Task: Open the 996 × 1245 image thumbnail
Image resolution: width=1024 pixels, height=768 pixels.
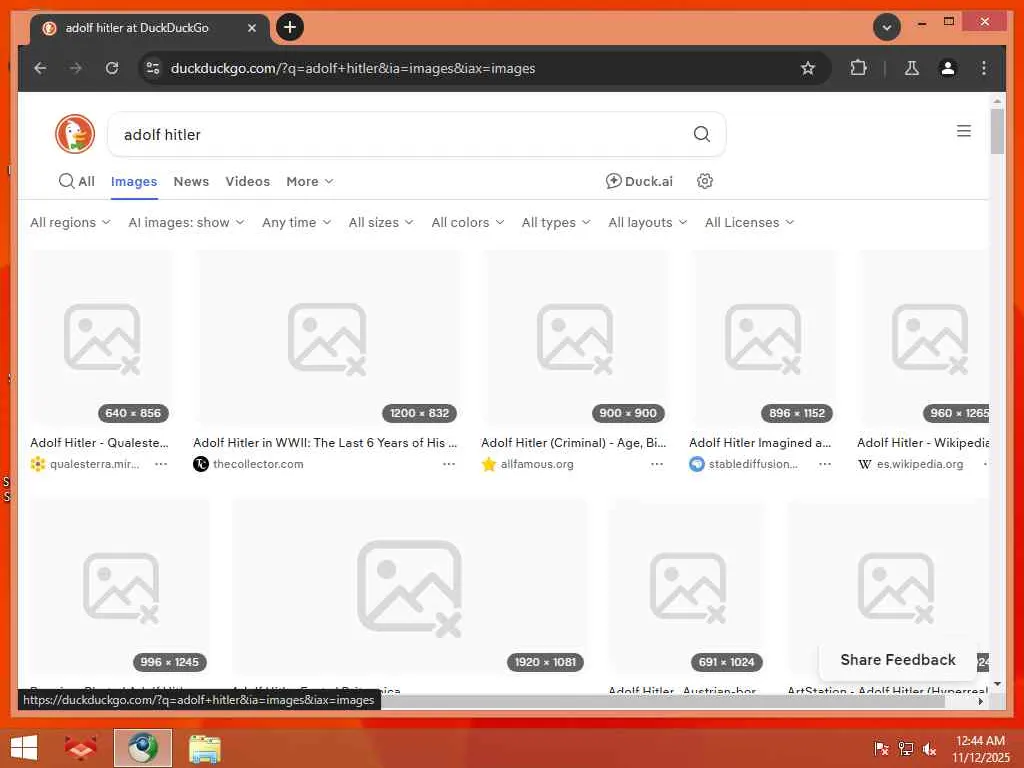Action: click(x=120, y=586)
